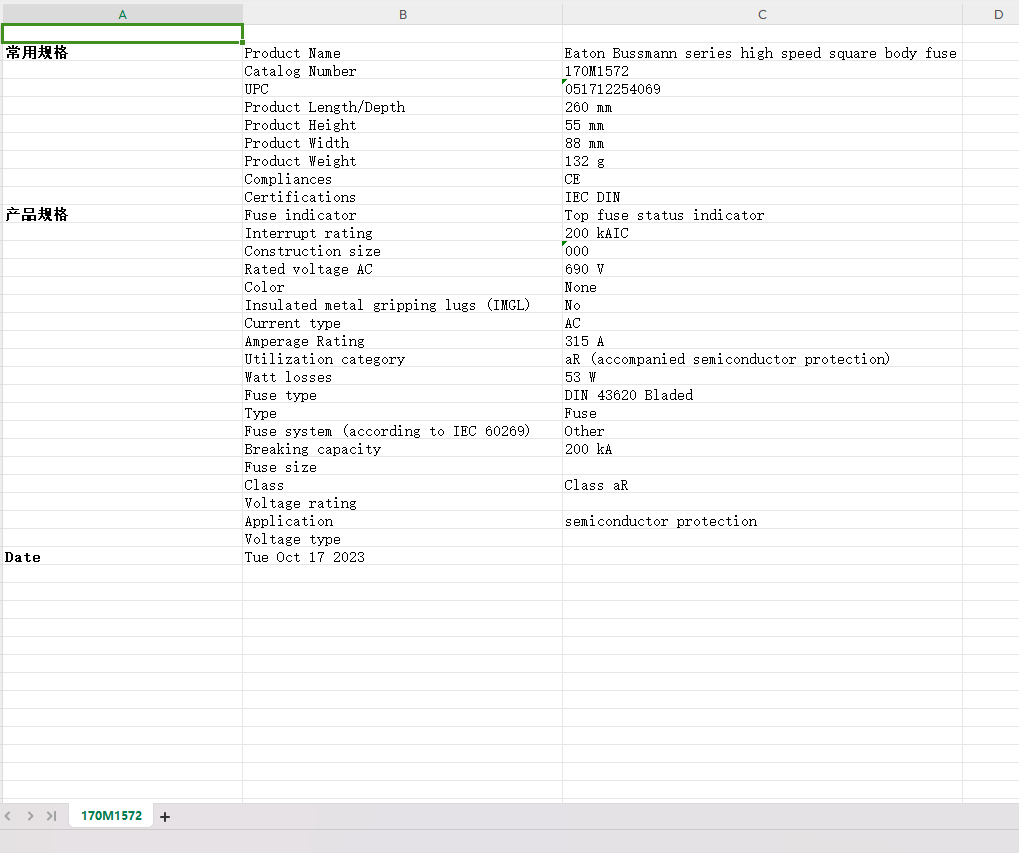Select the UPC label cell
Viewport: 1019px width, 853px height.
[x=402, y=88]
